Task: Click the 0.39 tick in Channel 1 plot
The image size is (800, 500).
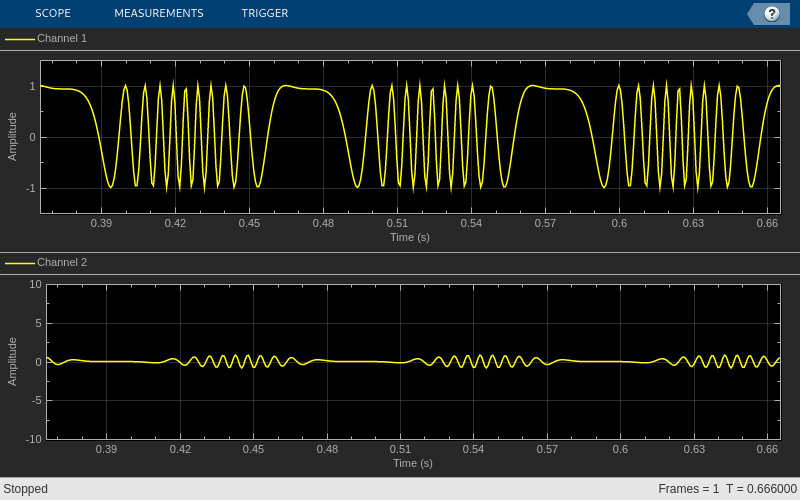Action: pyautogui.click(x=101, y=223)
